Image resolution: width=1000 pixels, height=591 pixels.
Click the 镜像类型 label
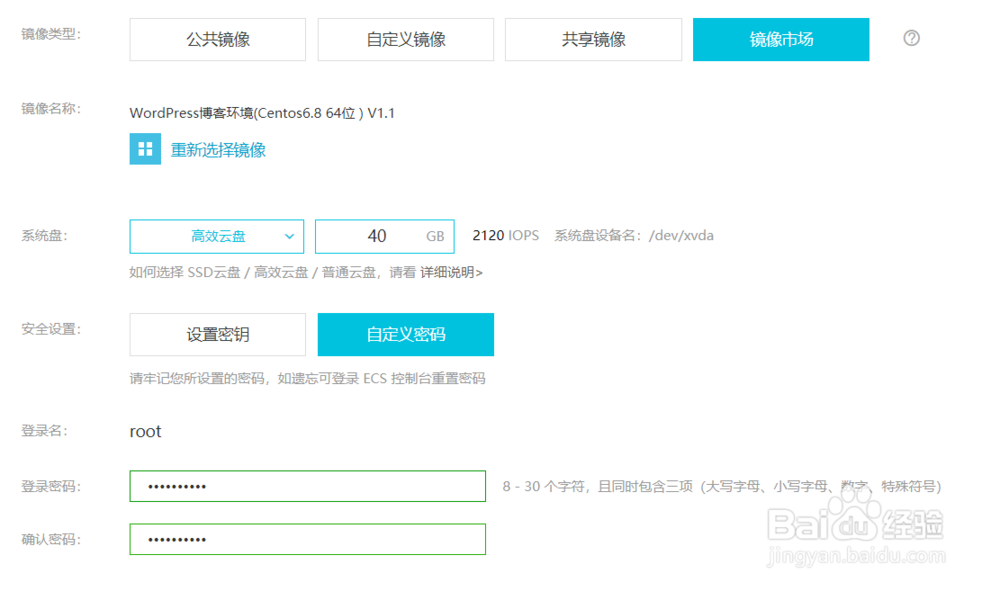click(51, 34)
